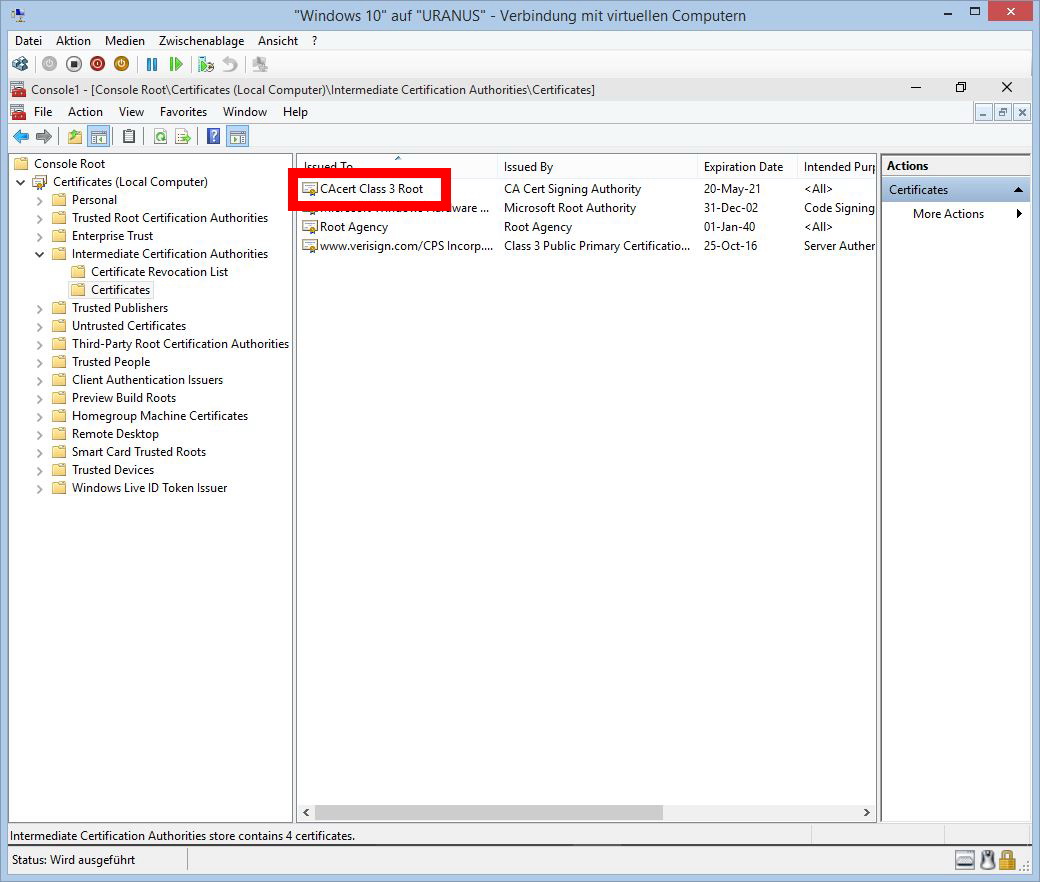Select the Root Agency certificate row
The width and height of the screenshot is (1040, 882).
click(354, 227)
